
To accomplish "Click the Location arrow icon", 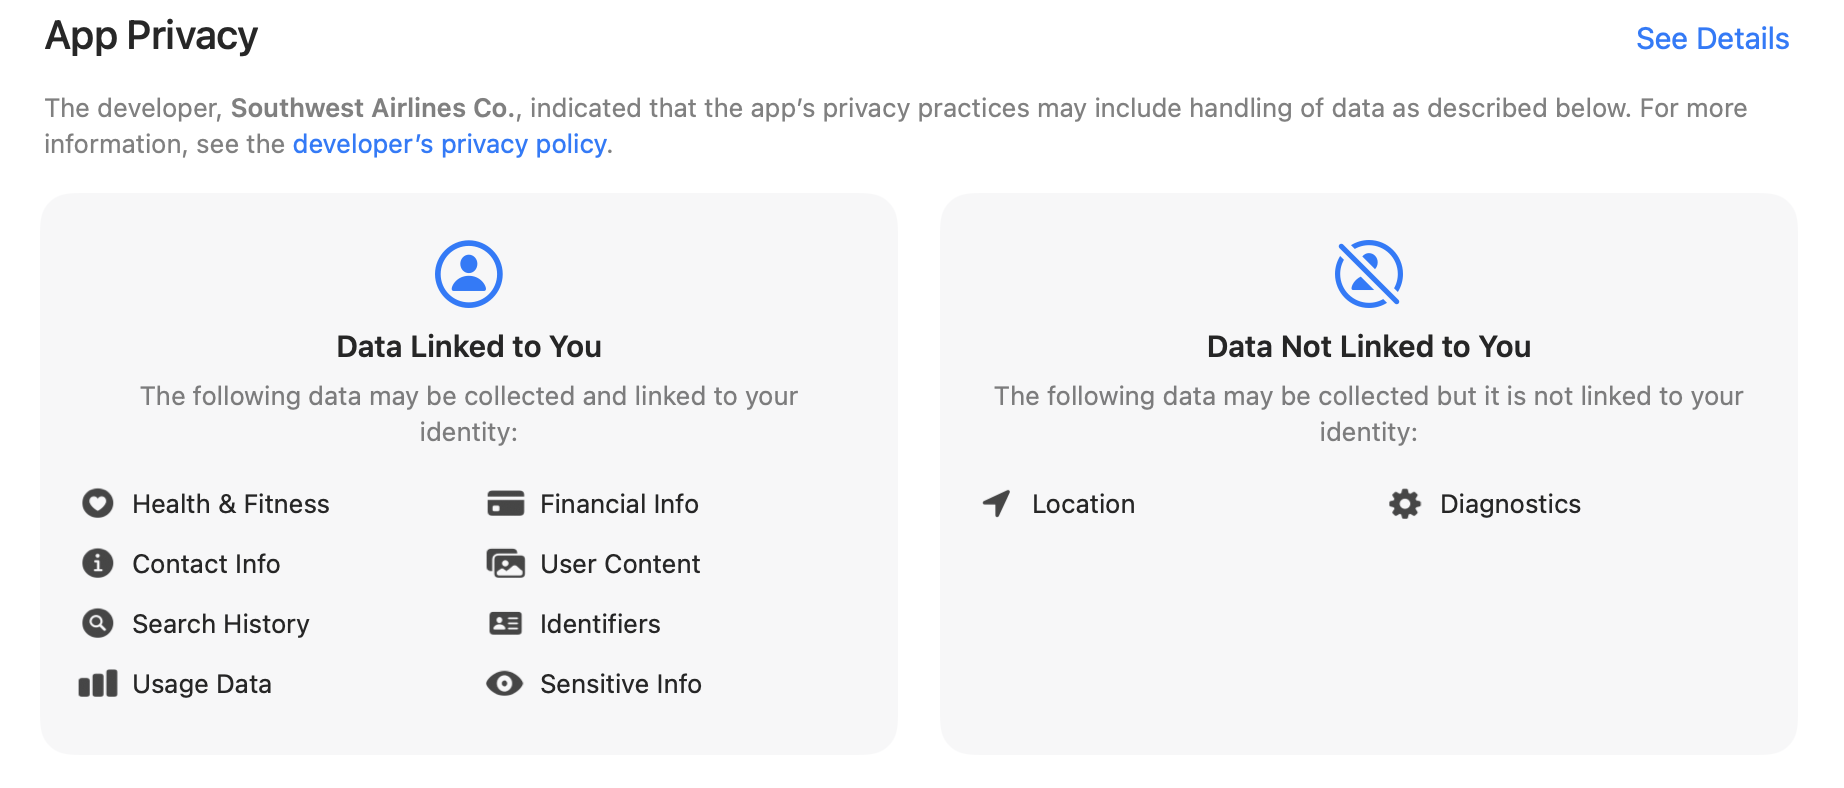I will tap(996, 503).
